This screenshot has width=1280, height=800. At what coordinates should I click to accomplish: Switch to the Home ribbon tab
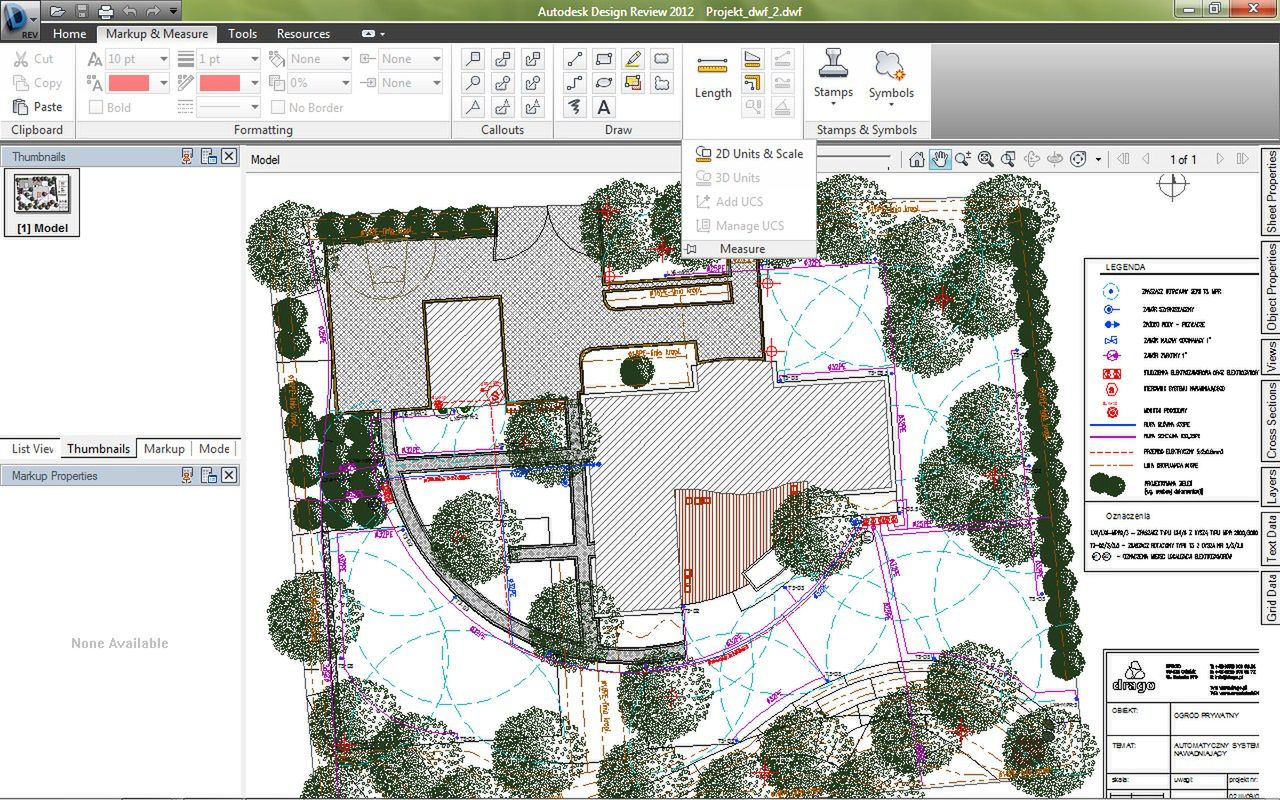(x=69, y=33)
